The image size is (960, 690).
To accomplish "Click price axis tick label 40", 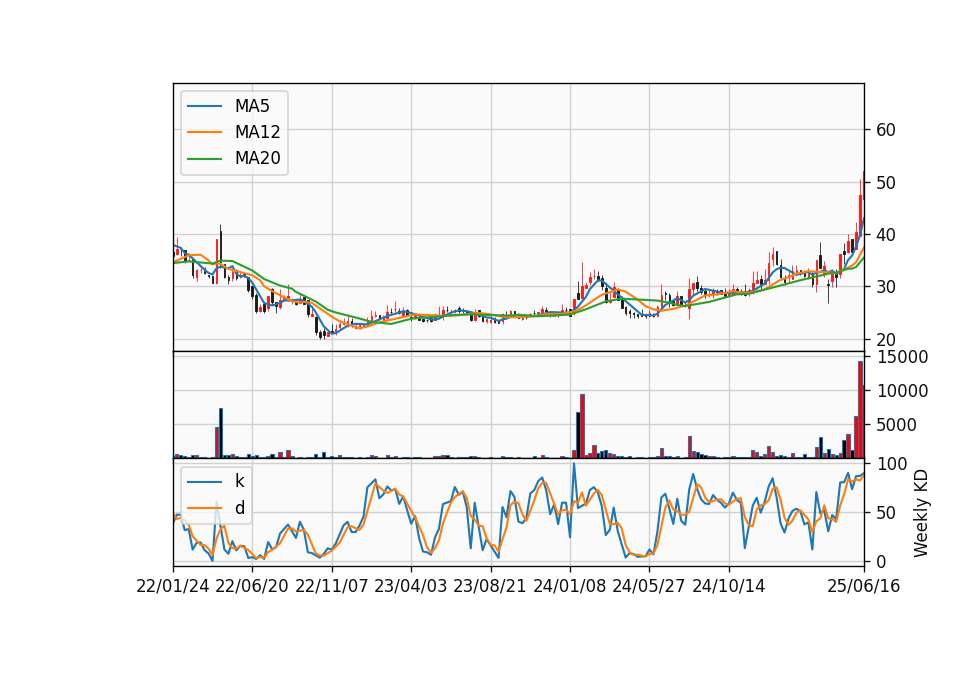I will [x=886, y=234].
